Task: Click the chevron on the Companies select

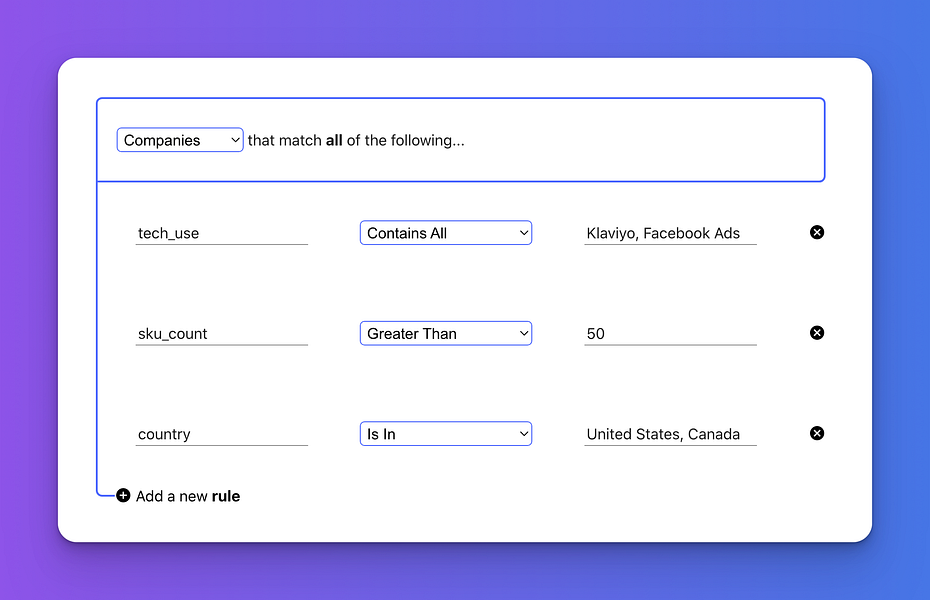Action: [235, 140]
